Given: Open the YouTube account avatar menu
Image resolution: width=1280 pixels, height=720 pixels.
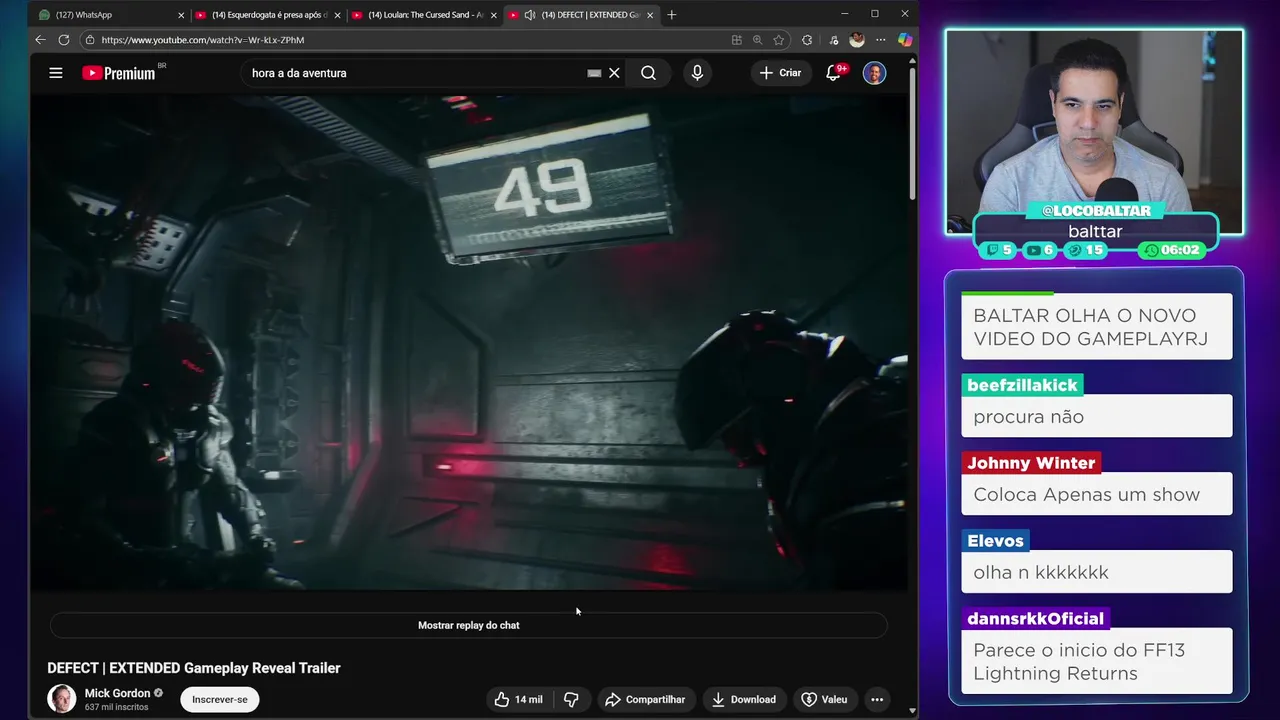Looking at the screenshot, I should pyautogui.click(x=874, y=73).
